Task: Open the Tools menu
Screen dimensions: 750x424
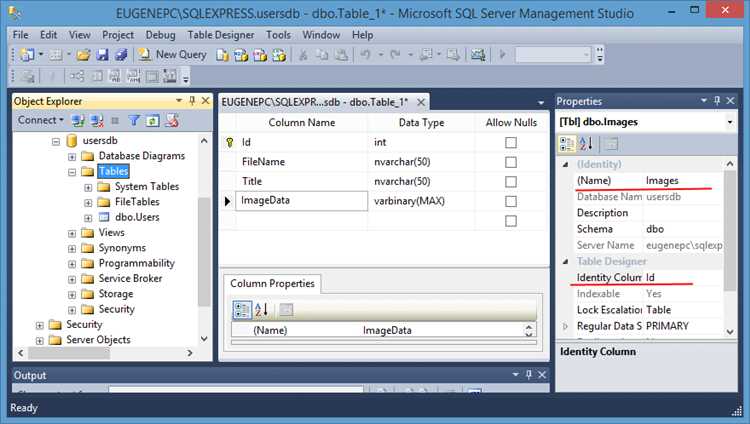Action: coord(278,35)
